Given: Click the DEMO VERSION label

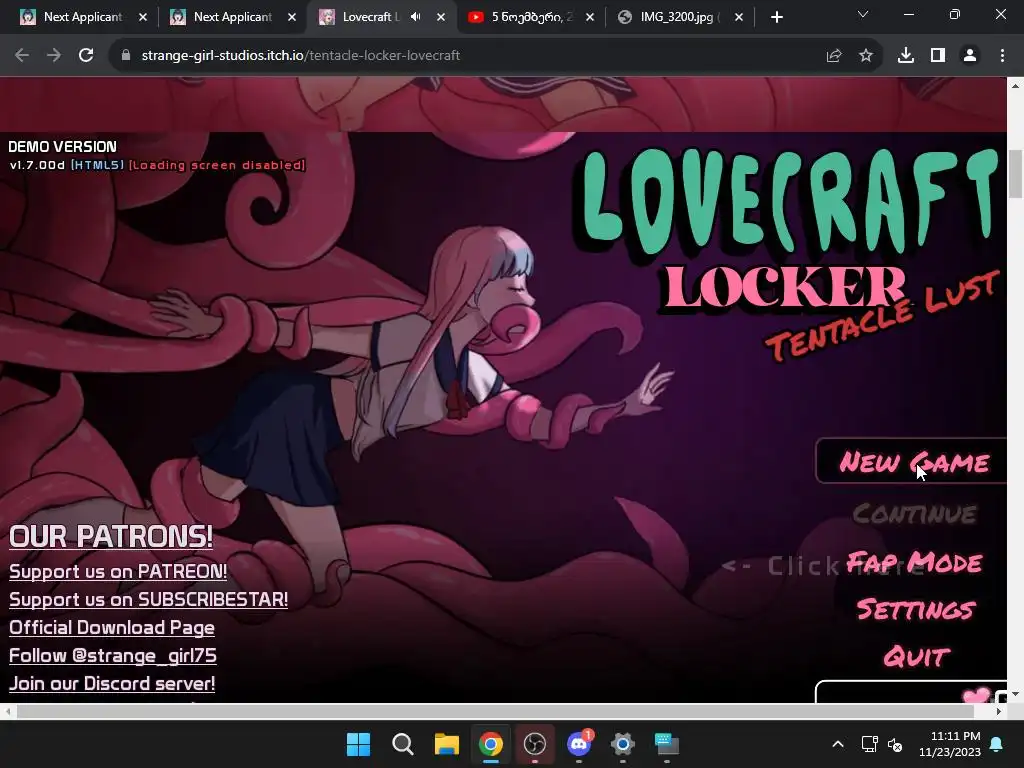Looking at the screenshot, I should [x=62, y=146].
